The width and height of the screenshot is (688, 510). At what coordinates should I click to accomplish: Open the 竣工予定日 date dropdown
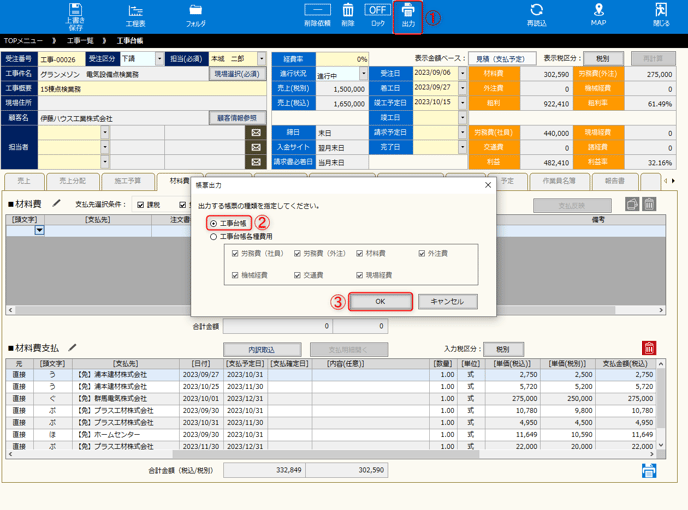pyautogui.click(x=462, y=103)
